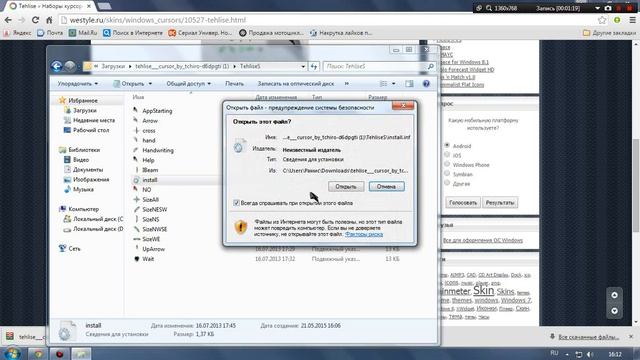The width and height of the screenshot is (640, 360).
Task: Open Яндекс bookmark in bookmarks bar
Action: 17,33
